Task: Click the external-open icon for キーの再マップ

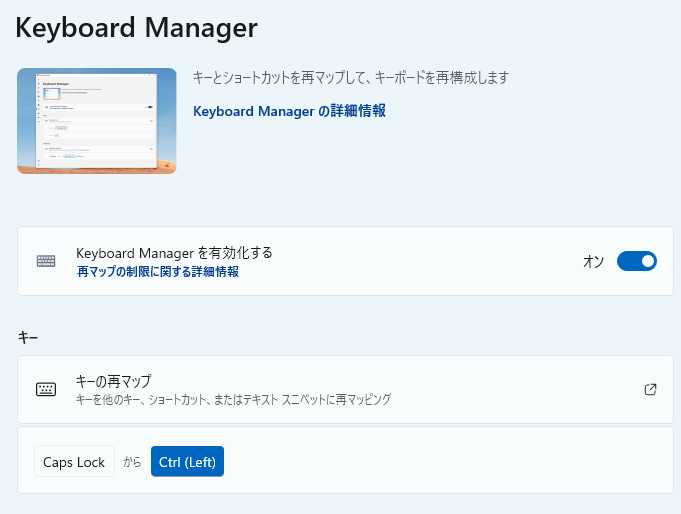Action: (650, 389)
